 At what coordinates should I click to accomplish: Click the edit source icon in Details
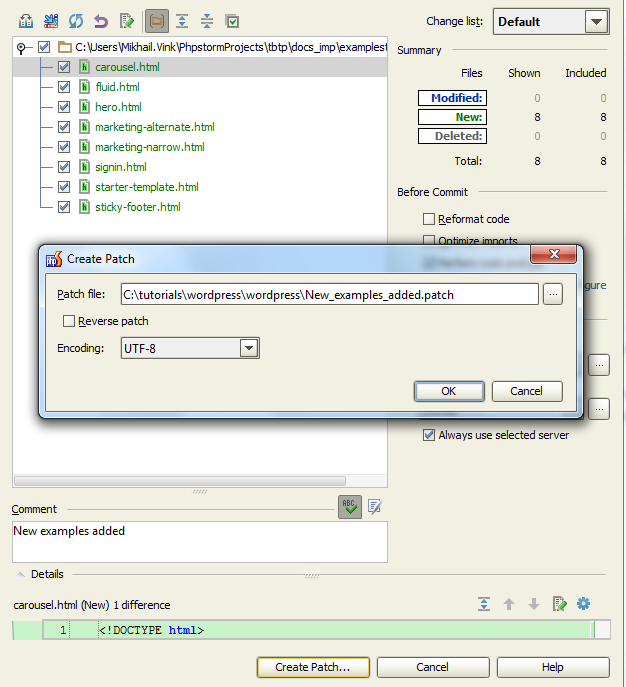tap(559, 604)
